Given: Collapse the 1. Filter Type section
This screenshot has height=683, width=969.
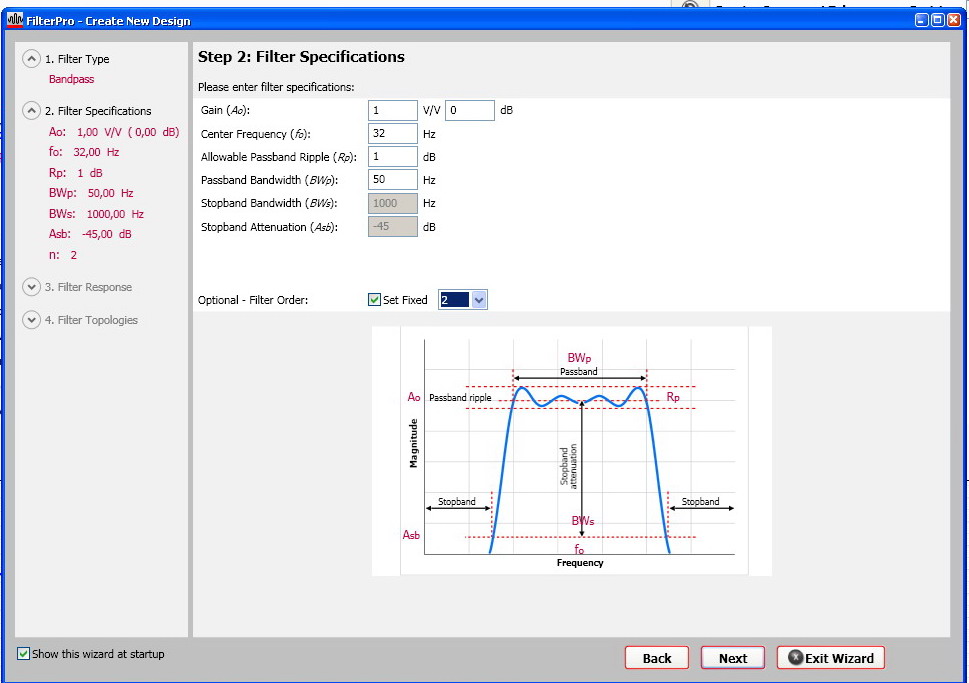Looking at the screenshot, I should (x=31, y=59).
